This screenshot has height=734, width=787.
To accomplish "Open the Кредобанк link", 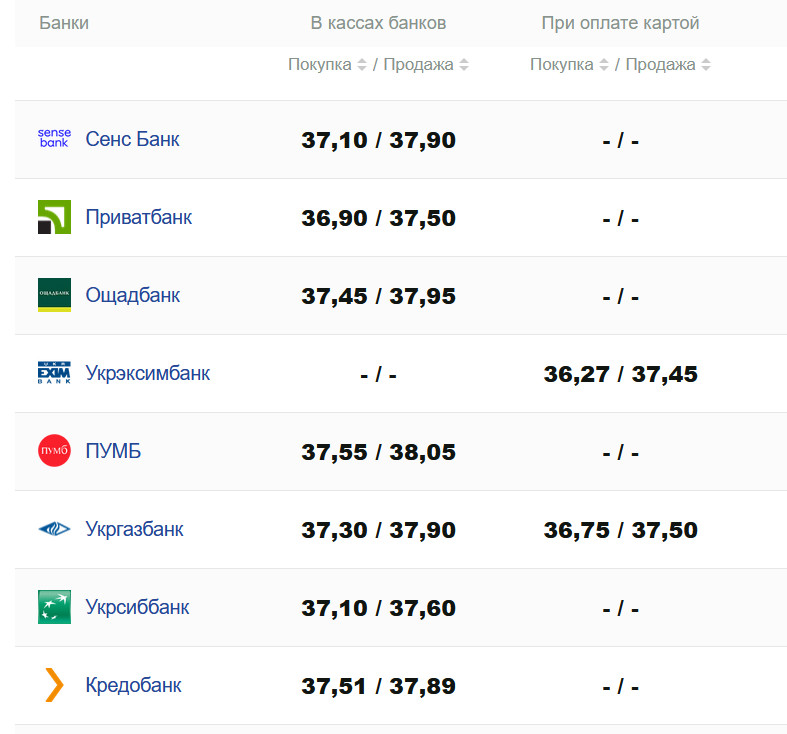I will click(134, 685).
